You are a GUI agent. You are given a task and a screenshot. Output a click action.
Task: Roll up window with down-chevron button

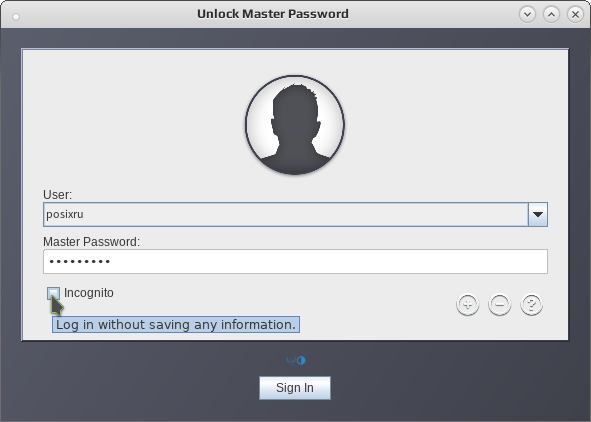click(527, 15)
